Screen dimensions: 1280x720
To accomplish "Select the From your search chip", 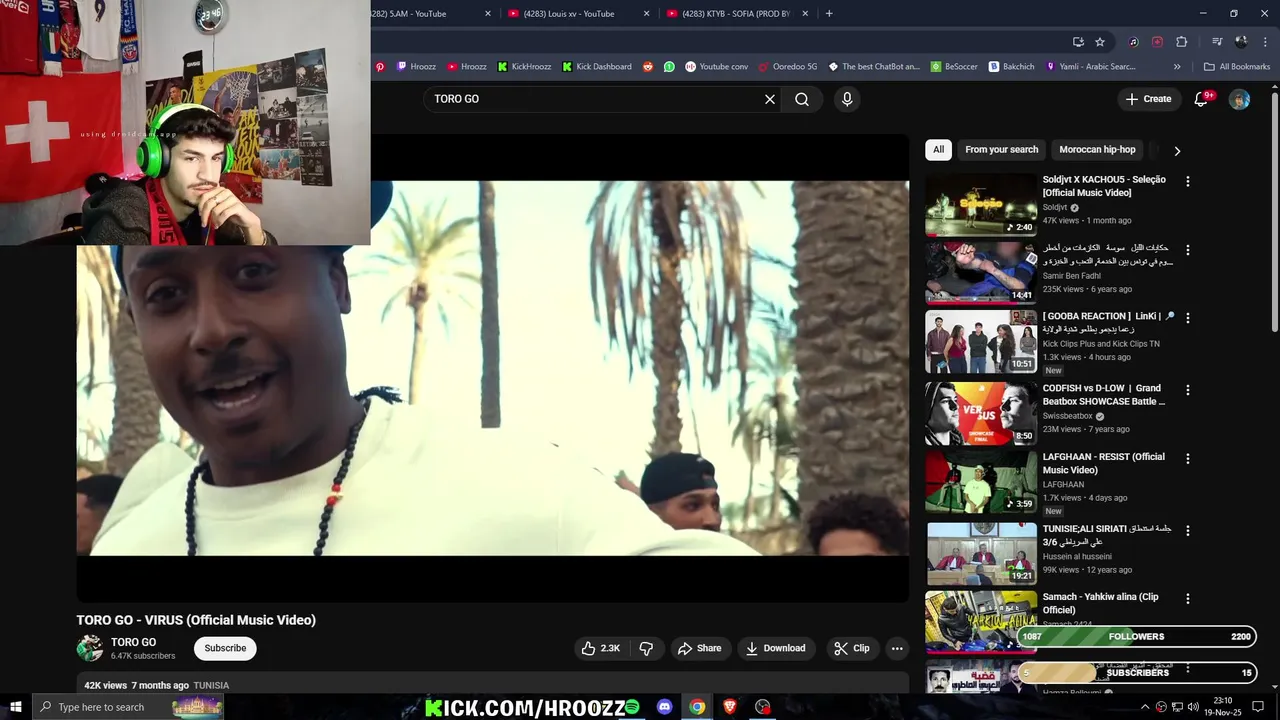I will pos(1002,150).
